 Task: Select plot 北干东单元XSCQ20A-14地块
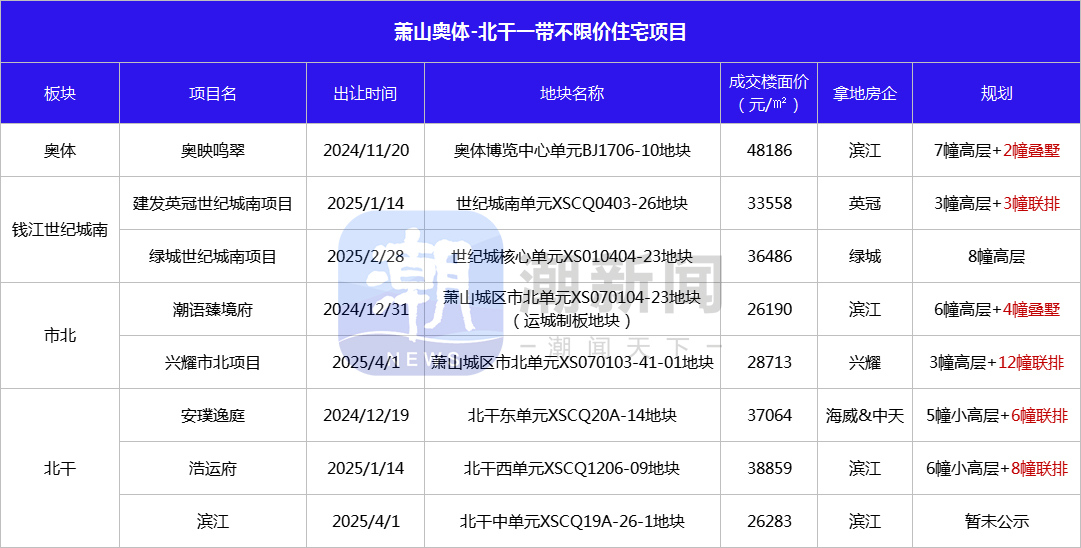(x=572, y=416)
